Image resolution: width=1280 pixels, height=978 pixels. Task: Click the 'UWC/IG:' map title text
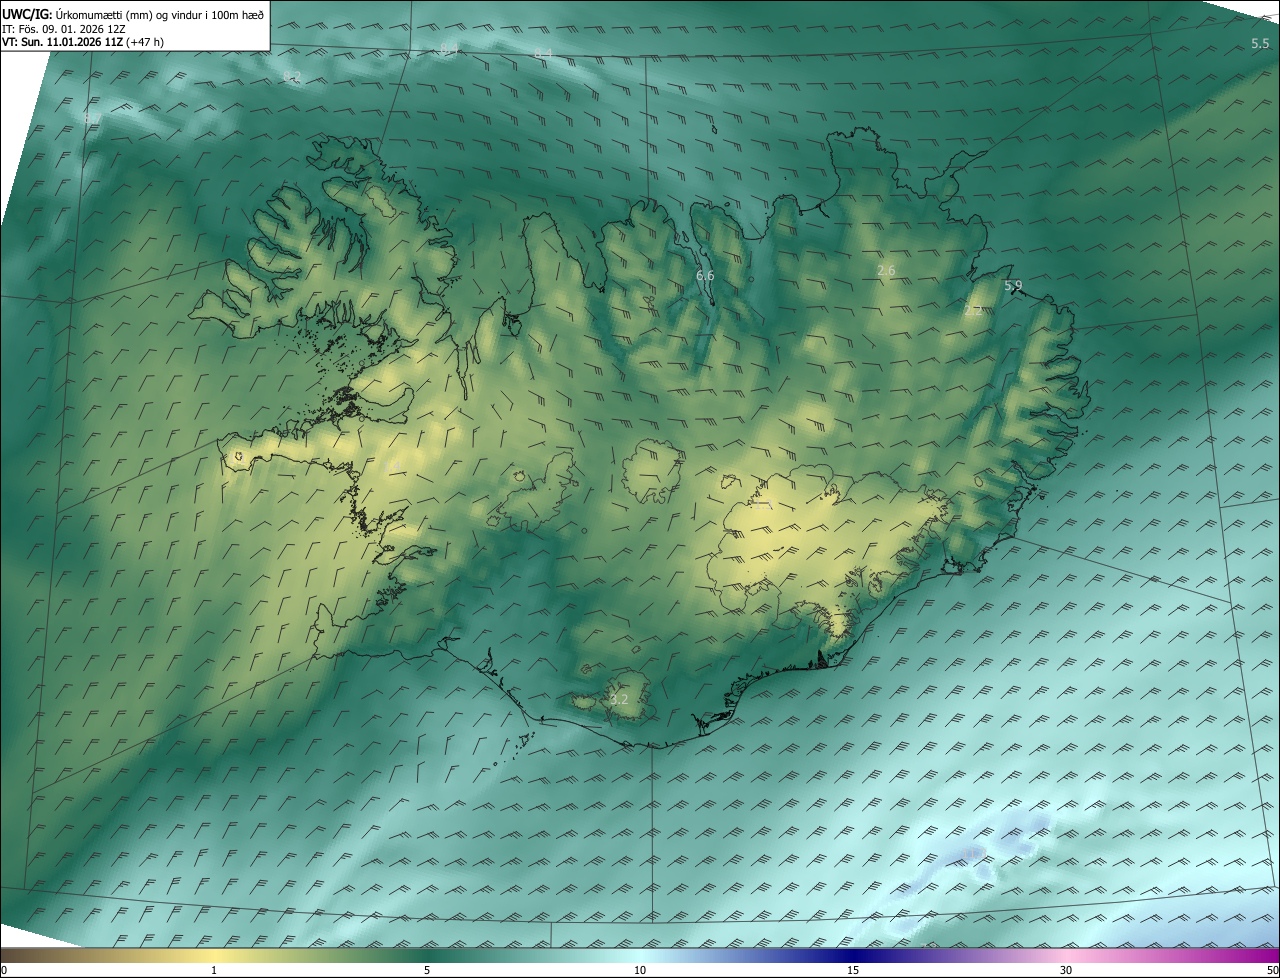pos(28,14)
